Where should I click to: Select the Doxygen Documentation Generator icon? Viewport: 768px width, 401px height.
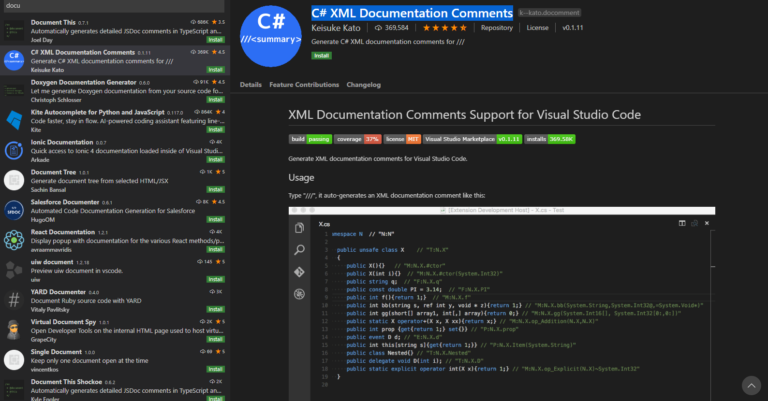point(14,90)
